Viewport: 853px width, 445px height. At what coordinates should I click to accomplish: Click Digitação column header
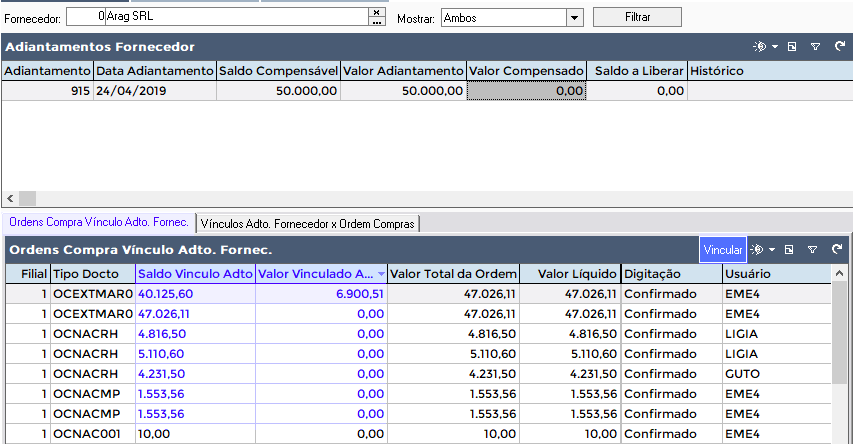tap(671, 274)
